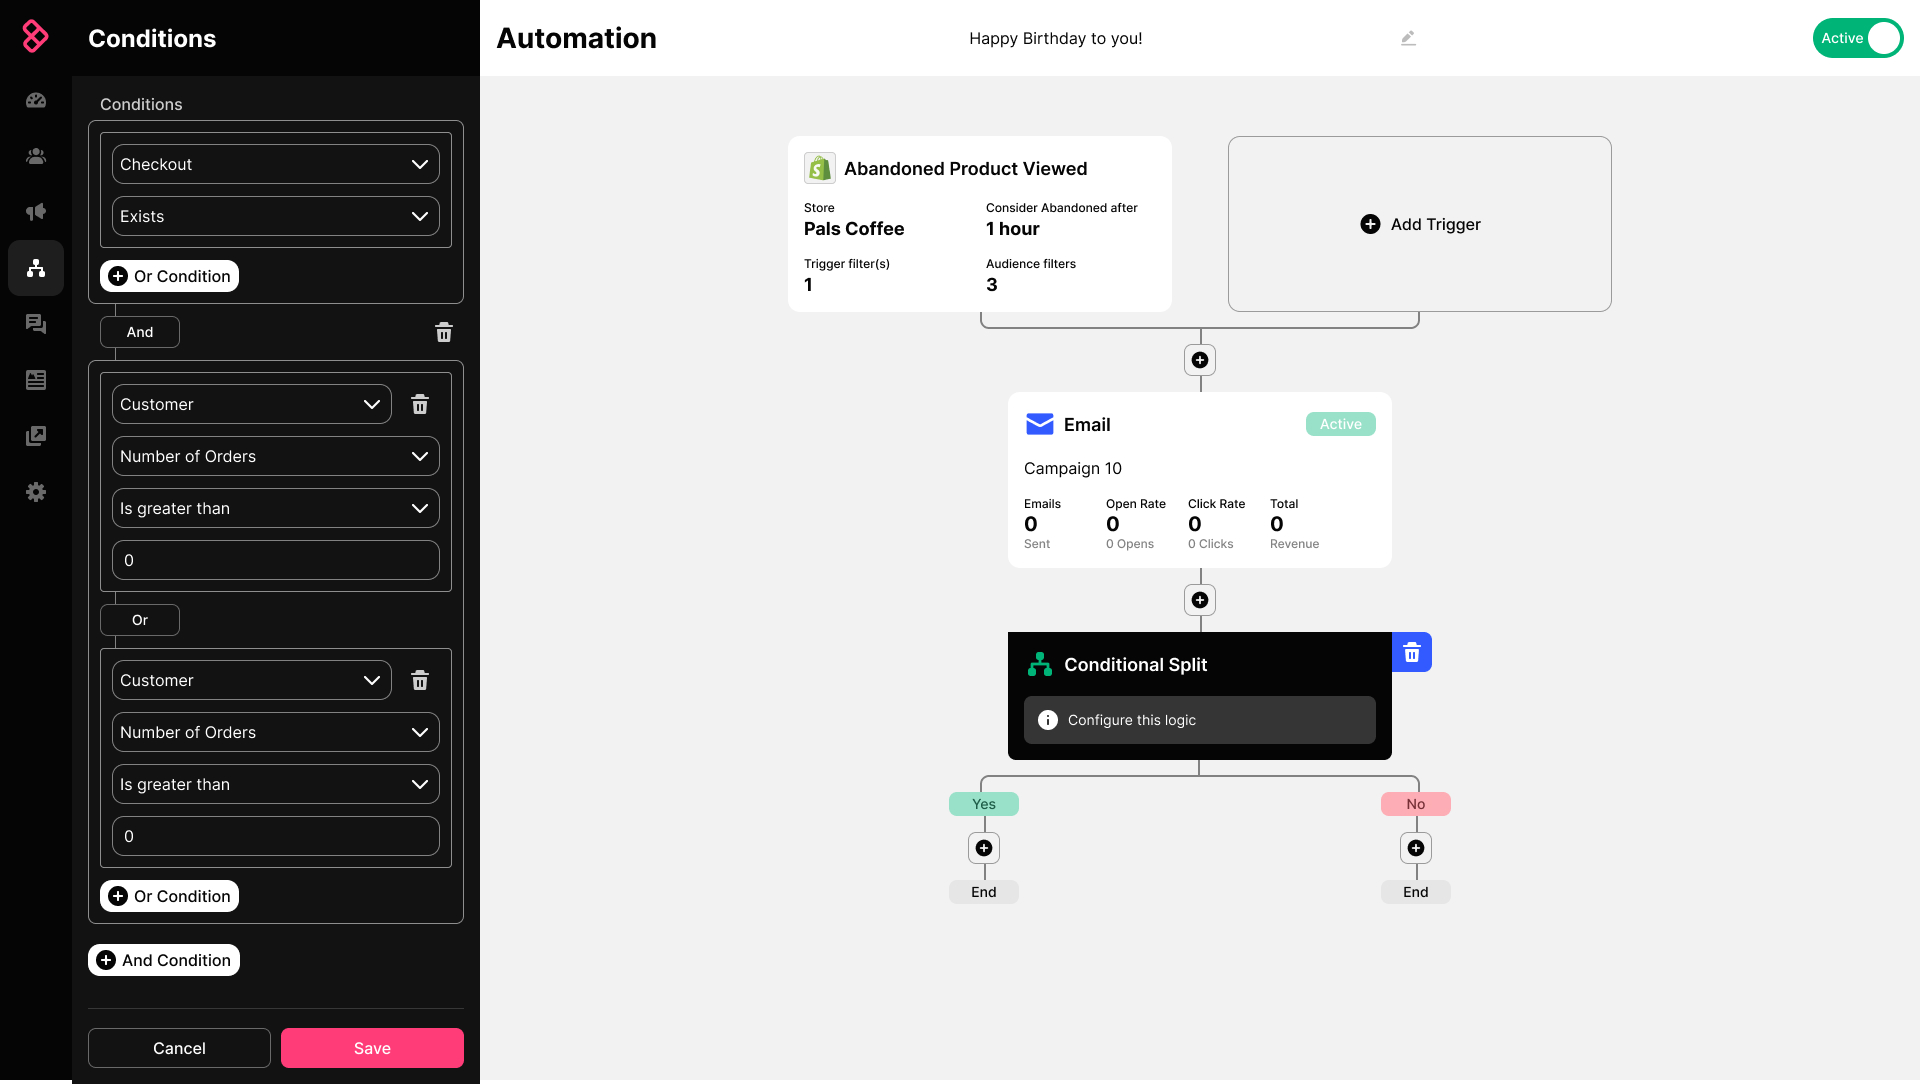Viewport: 1920px width, 1084px height.
Task: Open the chat messages sidebar icon
Action: click(x=36, y=324)
